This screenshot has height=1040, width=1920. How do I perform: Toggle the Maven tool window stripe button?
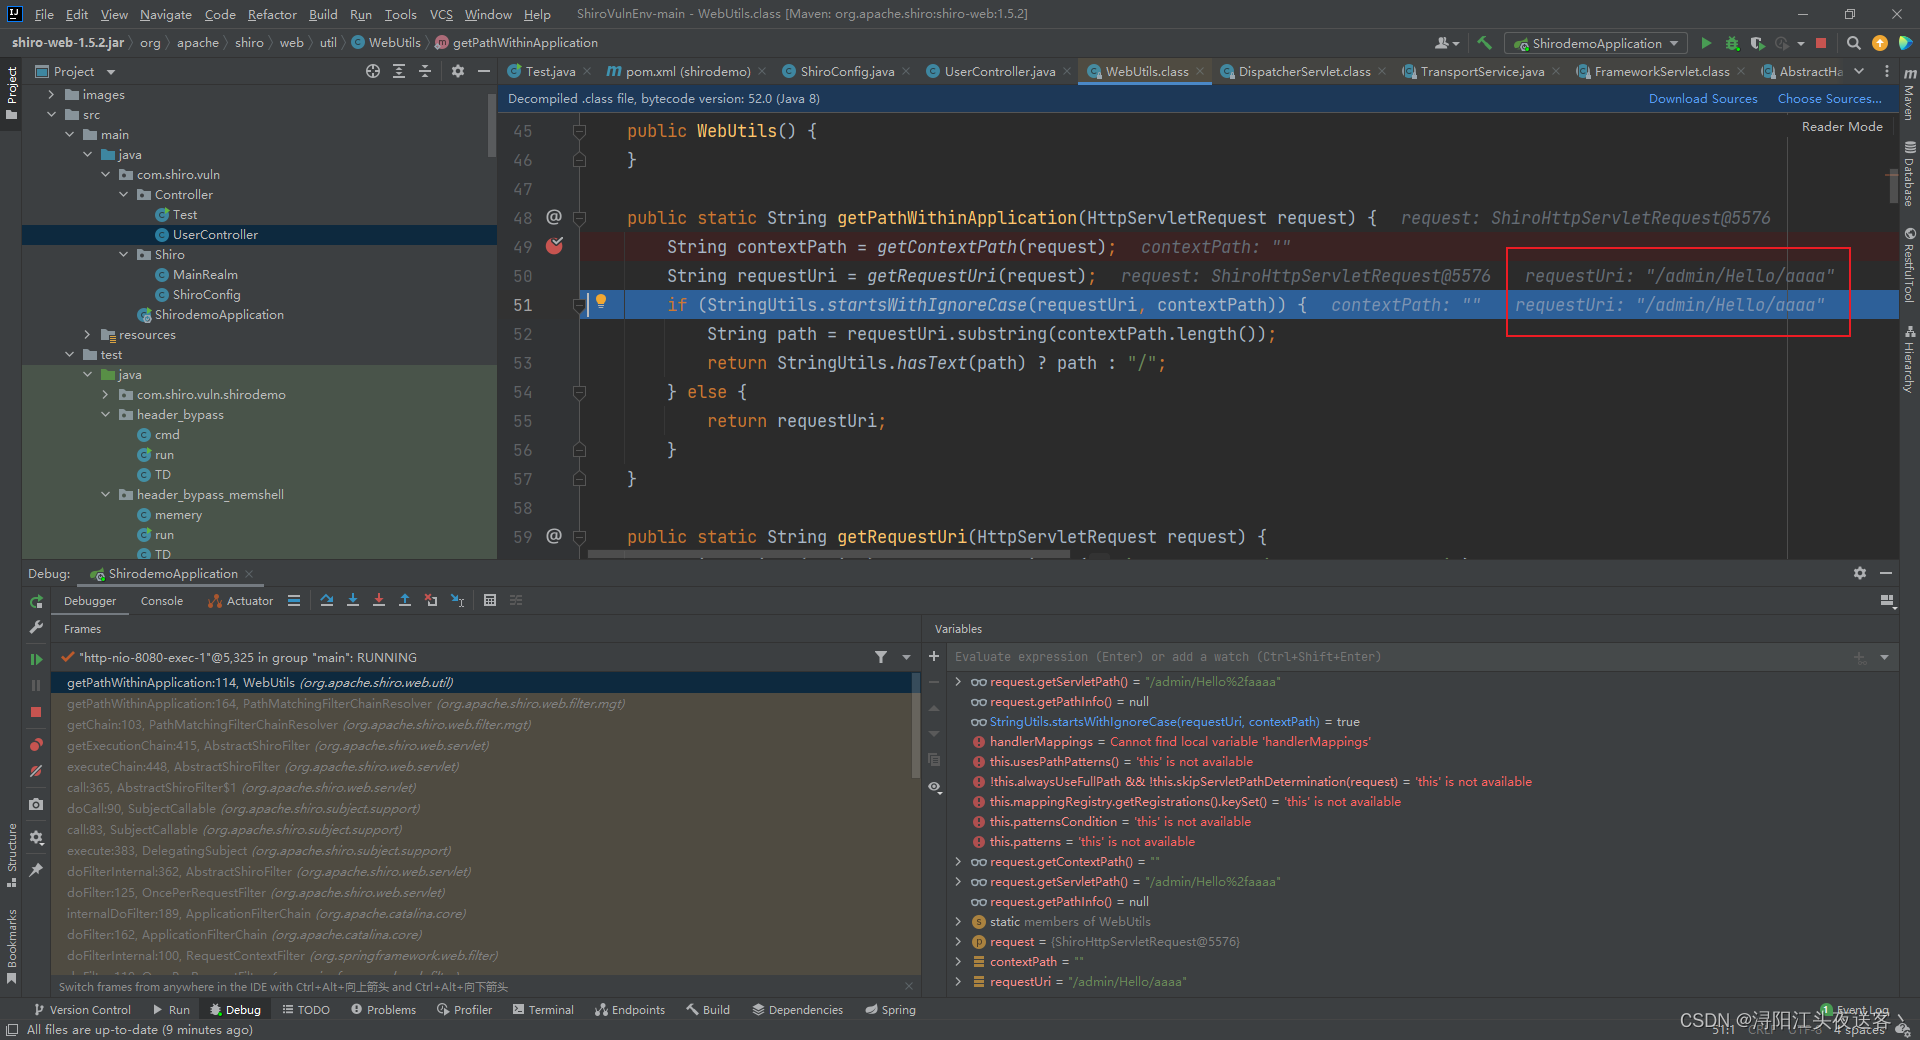[1910, 95]
